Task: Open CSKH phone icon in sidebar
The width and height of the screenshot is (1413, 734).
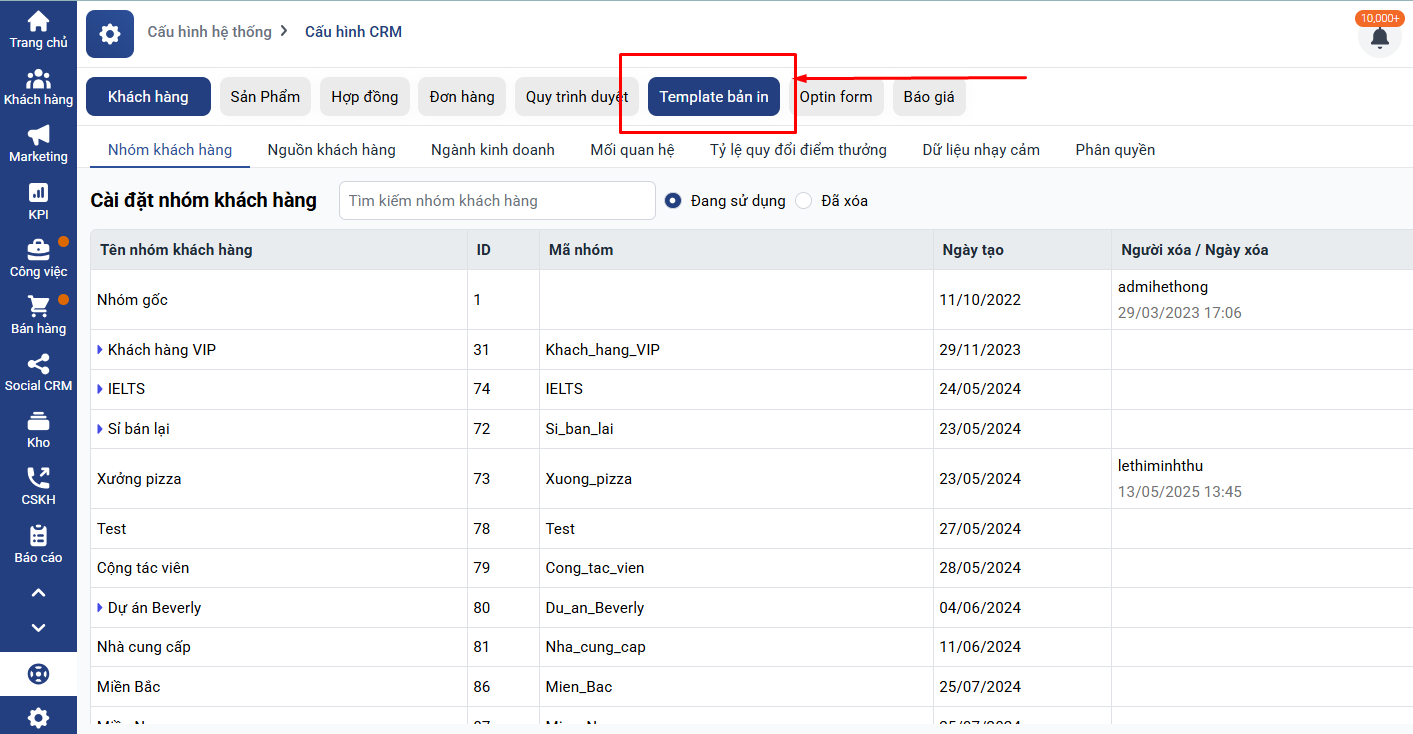Action: click(x=38, y=478)
